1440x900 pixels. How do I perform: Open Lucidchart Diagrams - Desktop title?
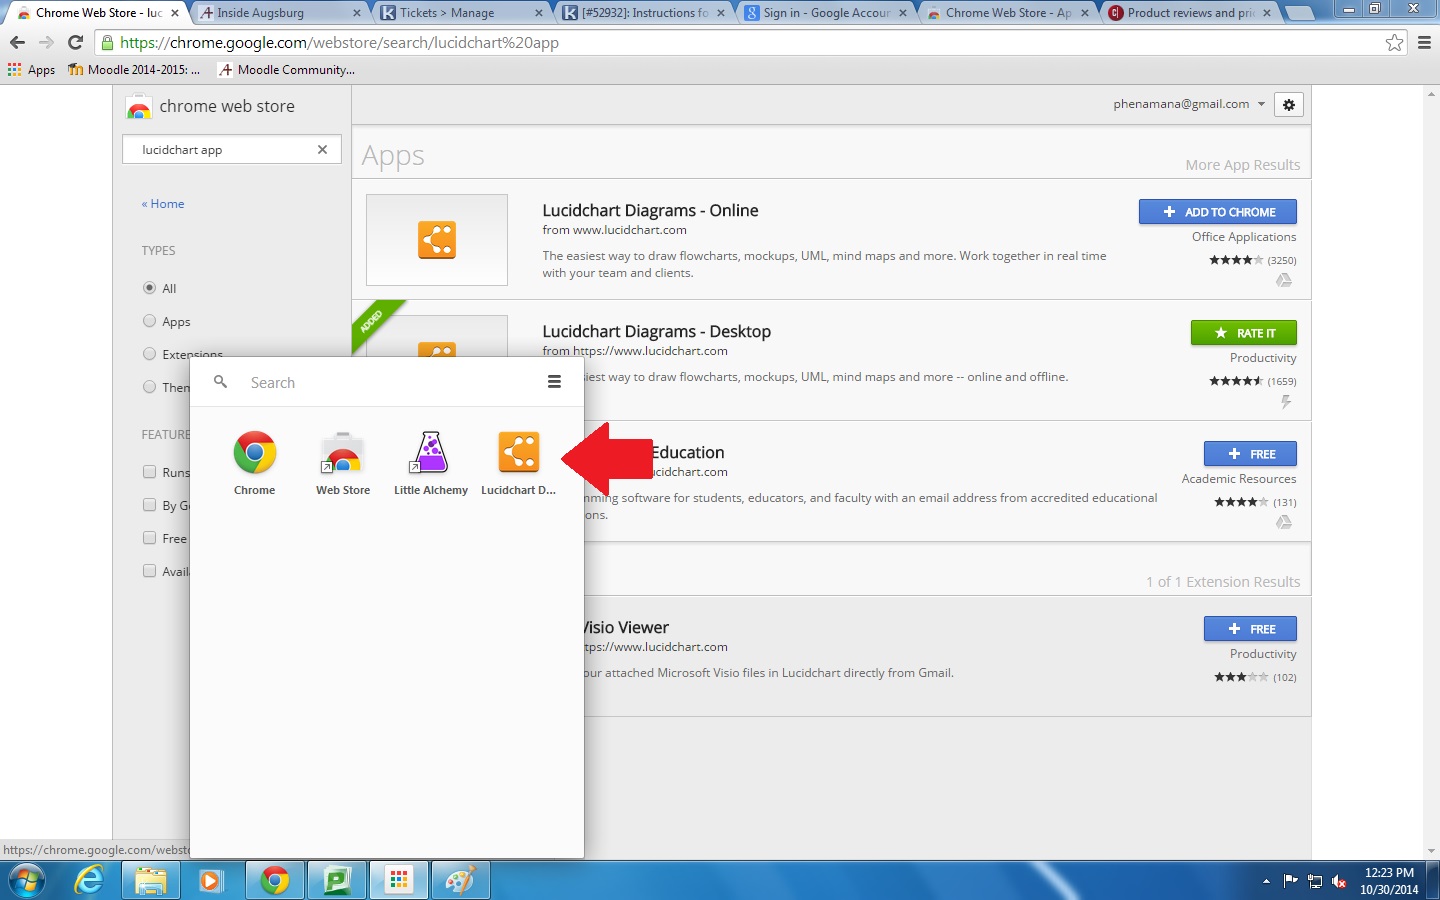[656, 332]
